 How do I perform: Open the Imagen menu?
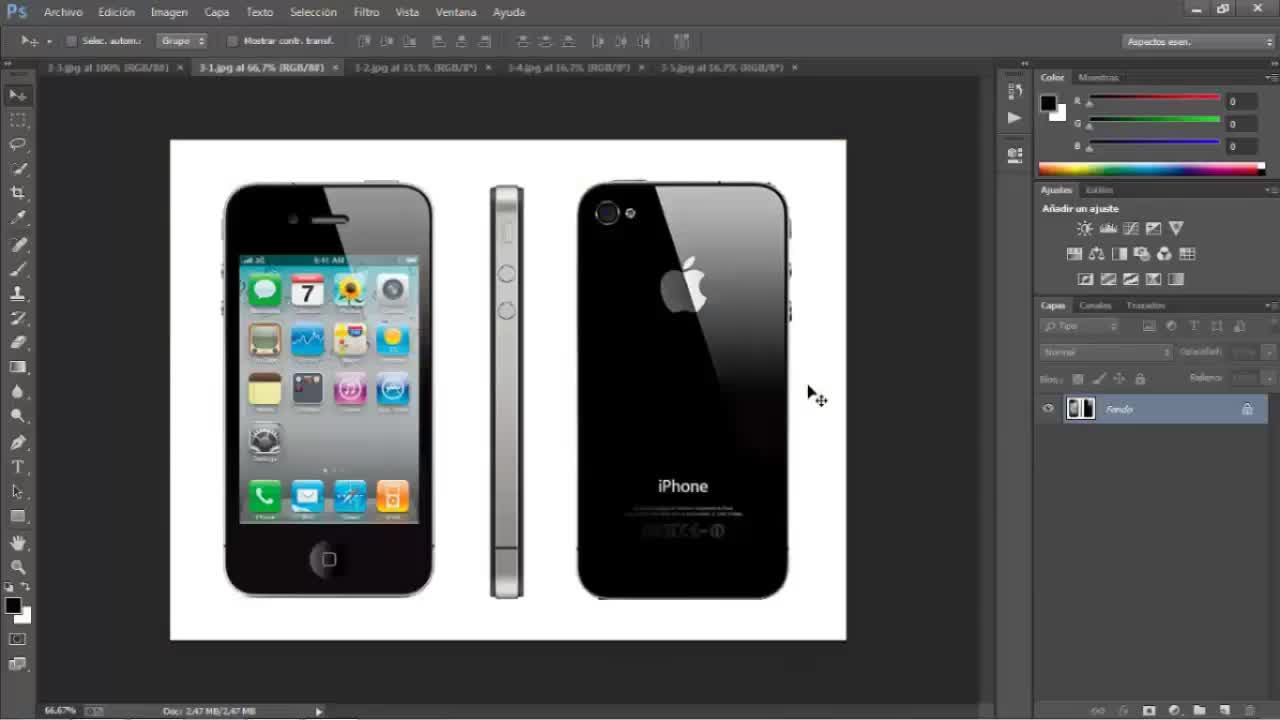point(169,12)
